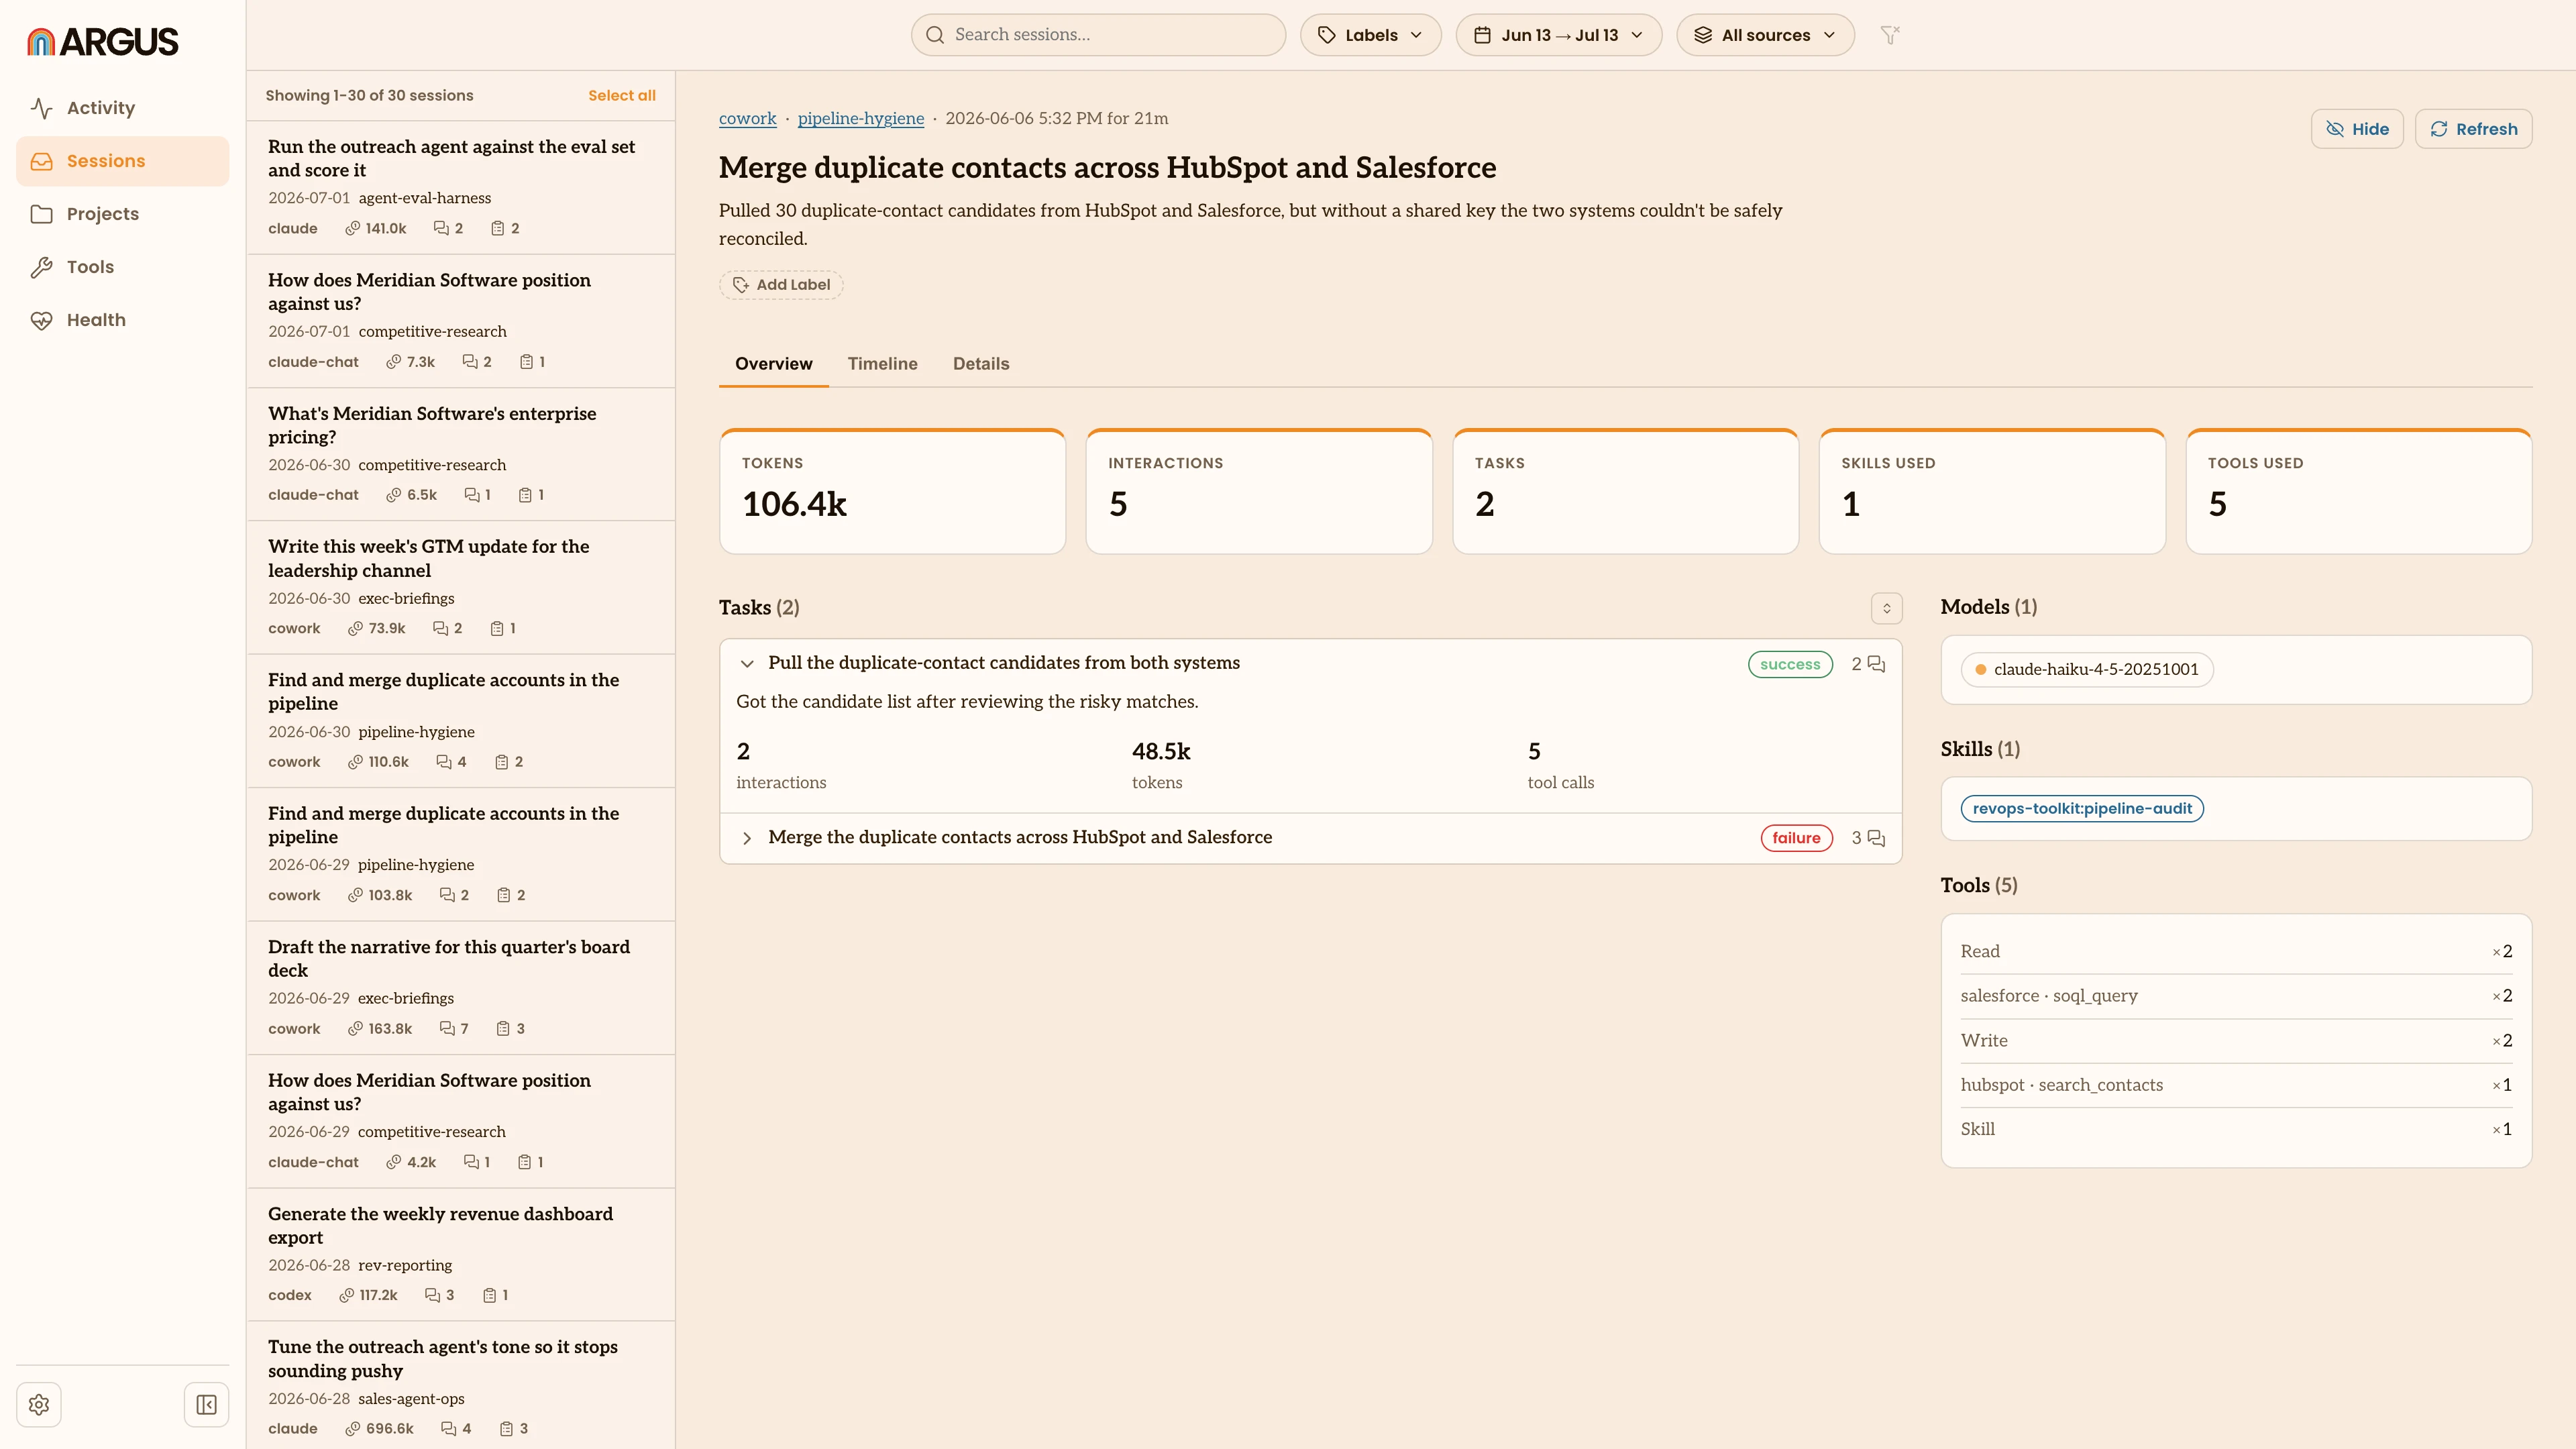Switch to the Timeline tab
2576x1449 pixels.
click(882, 364)
